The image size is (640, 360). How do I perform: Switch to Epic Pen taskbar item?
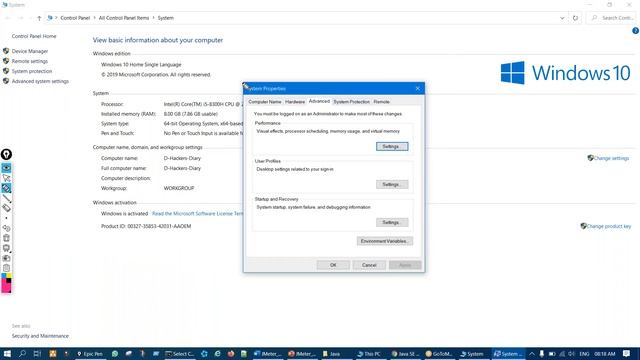click(90, 354)
